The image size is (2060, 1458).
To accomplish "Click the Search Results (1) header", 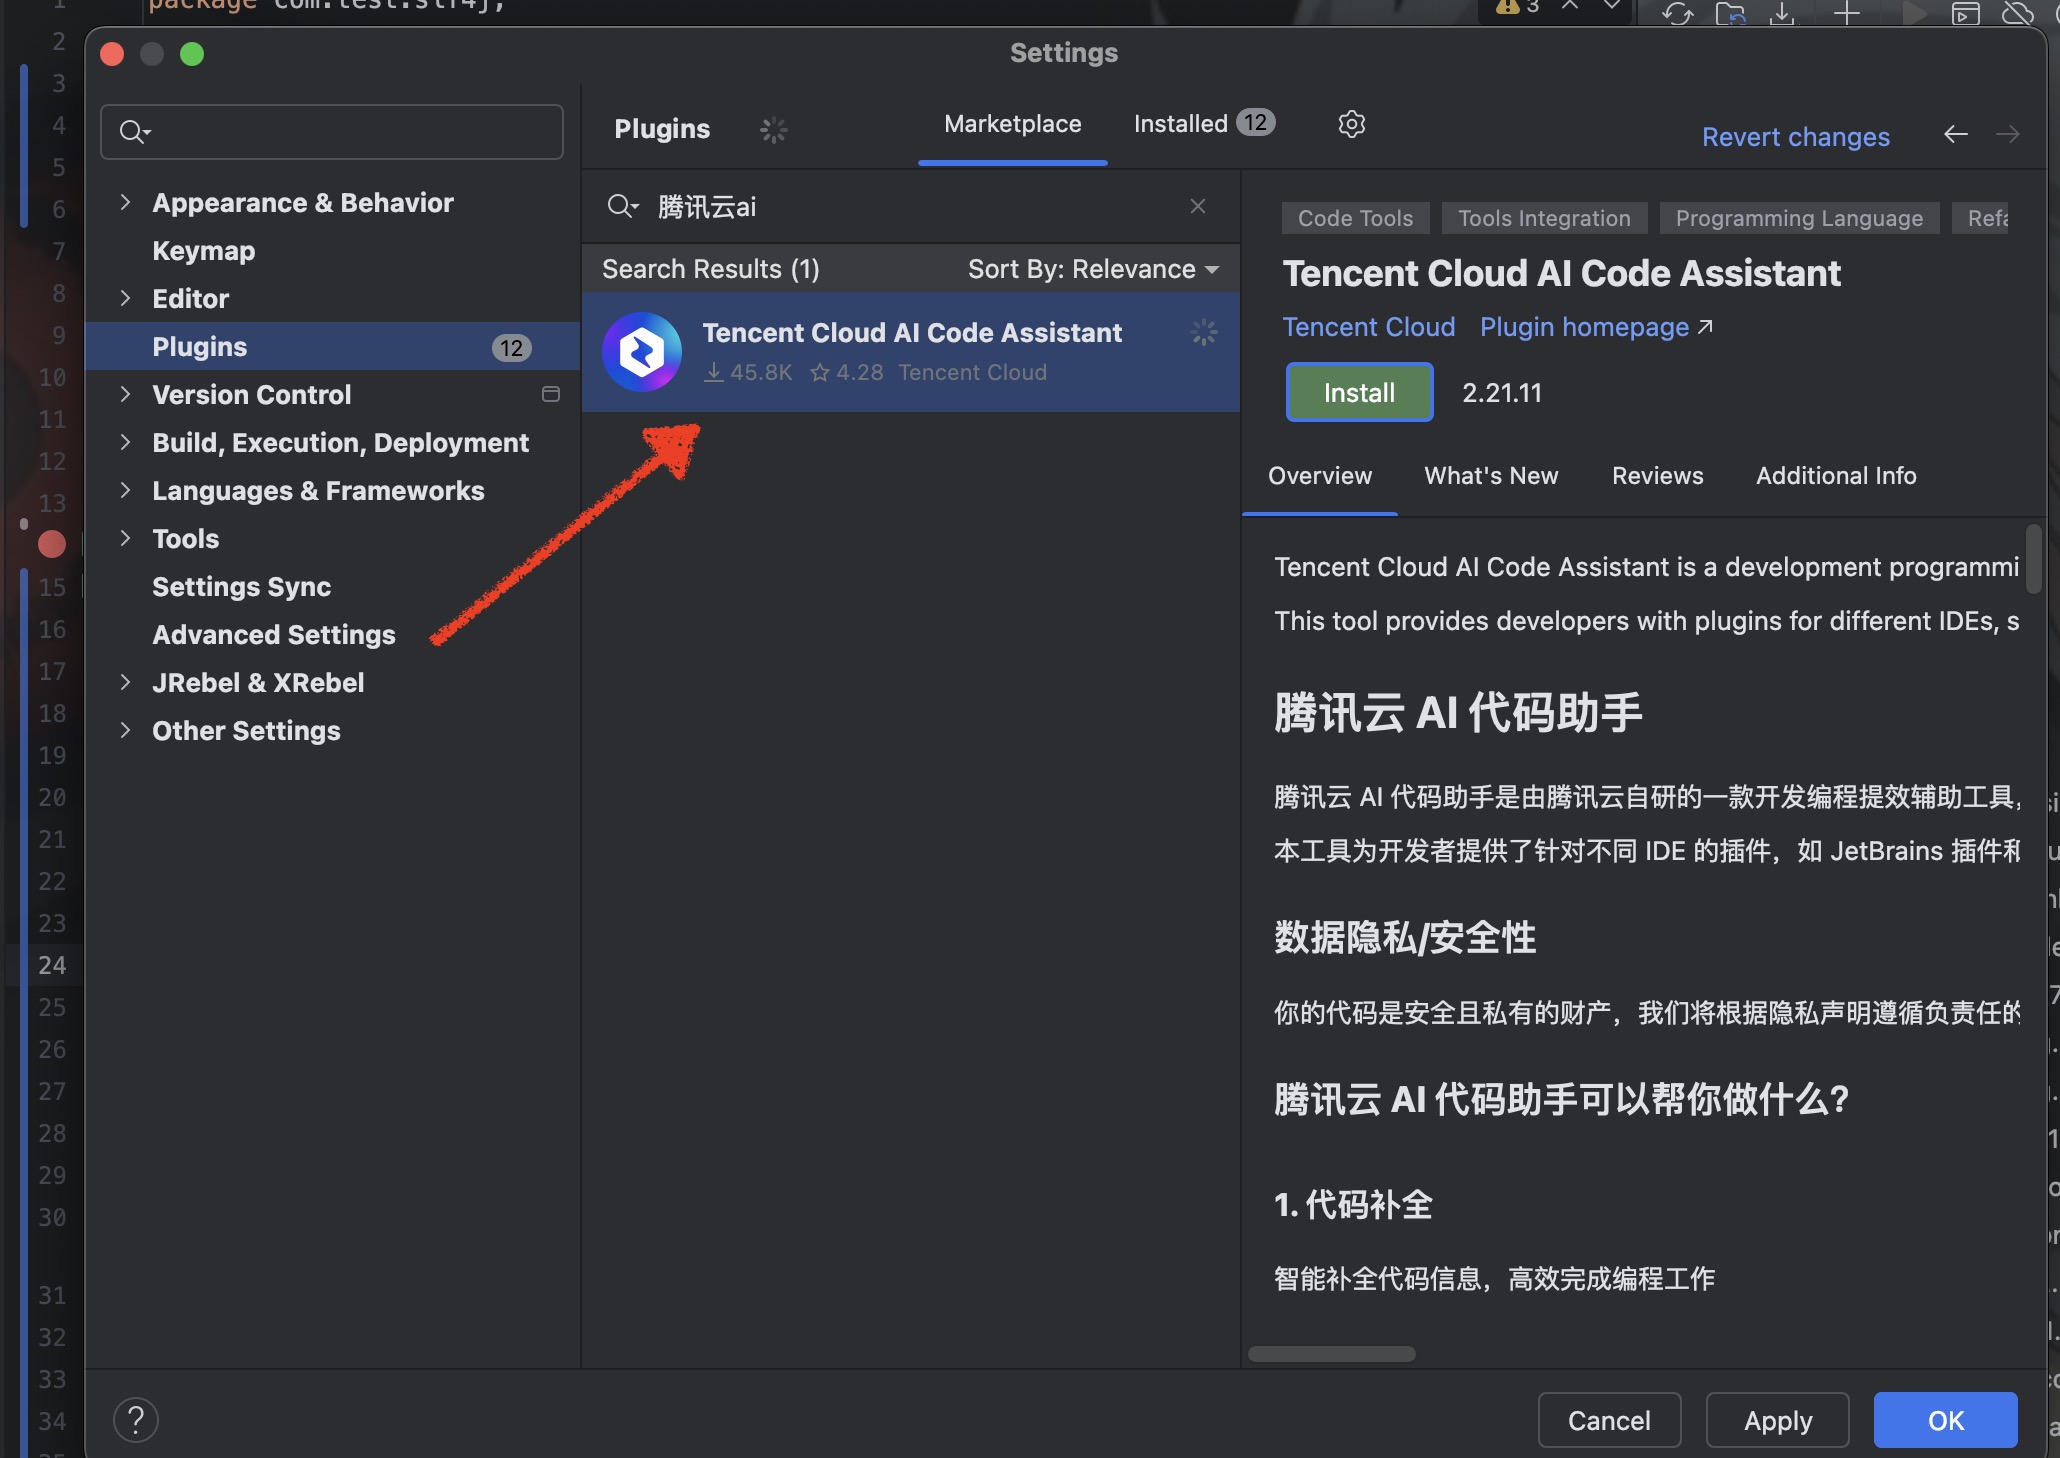I will (711, 269).
